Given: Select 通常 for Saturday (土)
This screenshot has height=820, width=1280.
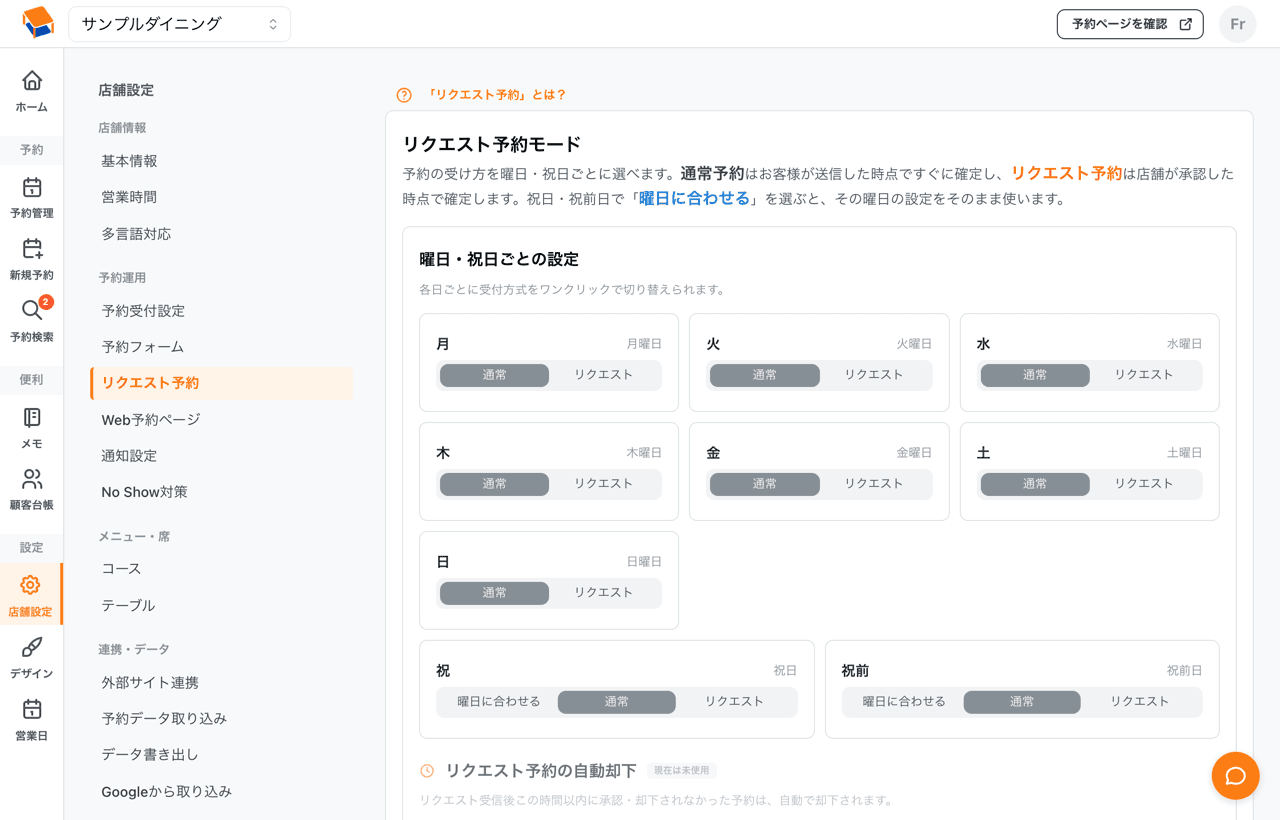Looking at the screenshot, I should [1035, 484].
